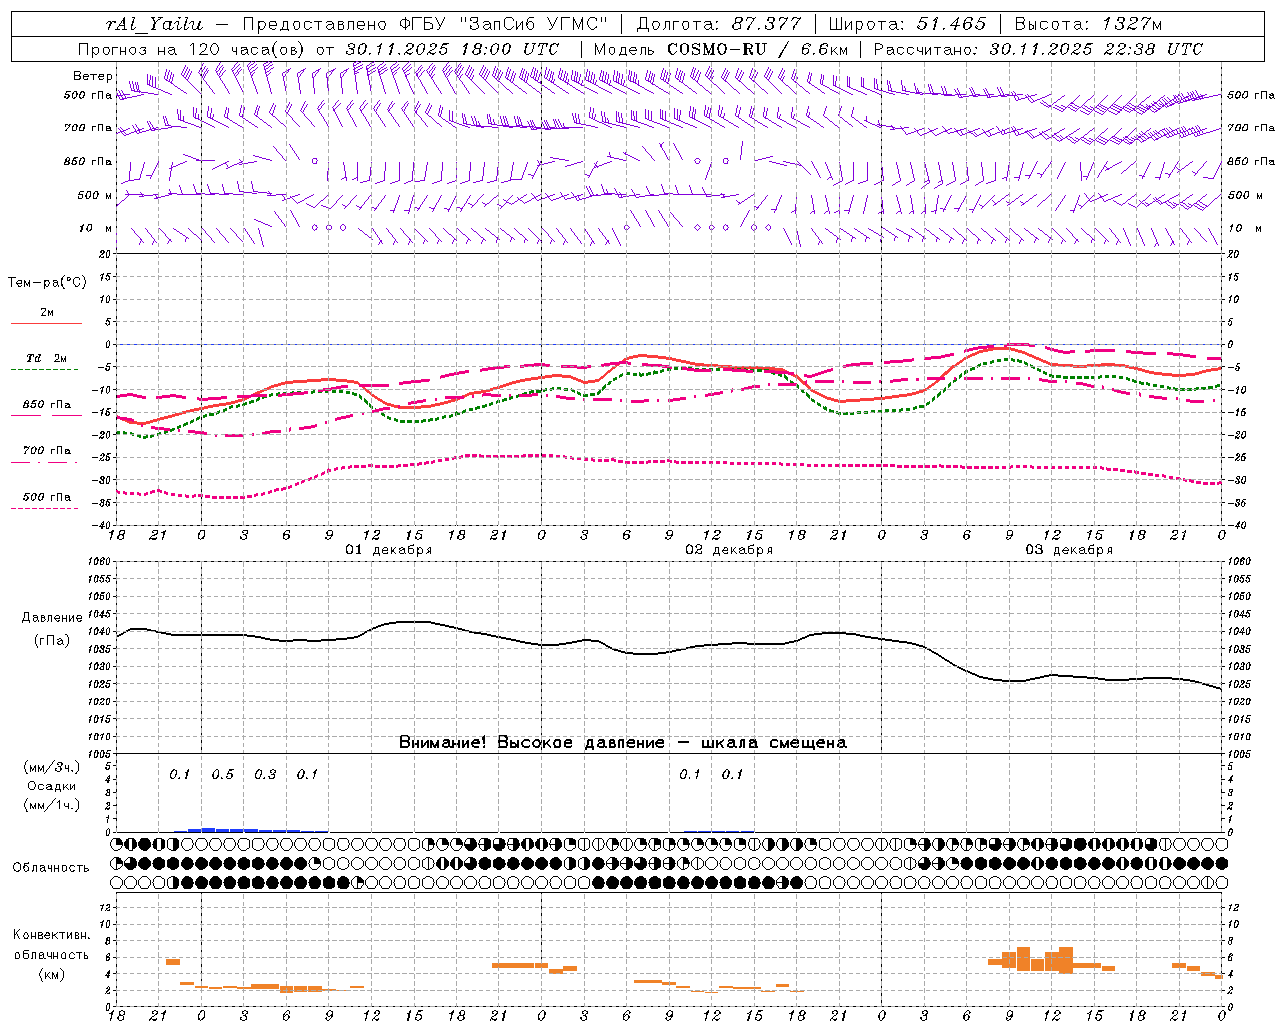Click the 03 декабря date label
This screenshot has height=1024, width=1280.
click(1069, 550)
